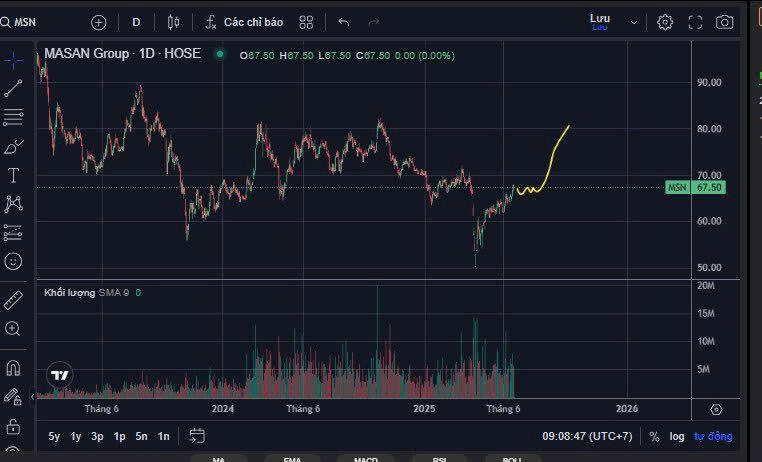The height and width of the screenshot is (462, 762).
Task: Collapse the left drawing toolbar arrow
Action: tap(33, 397)
